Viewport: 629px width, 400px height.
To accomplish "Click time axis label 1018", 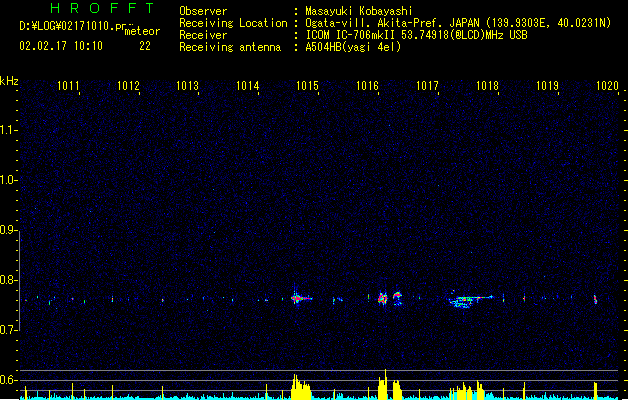I will coord(487,86).
